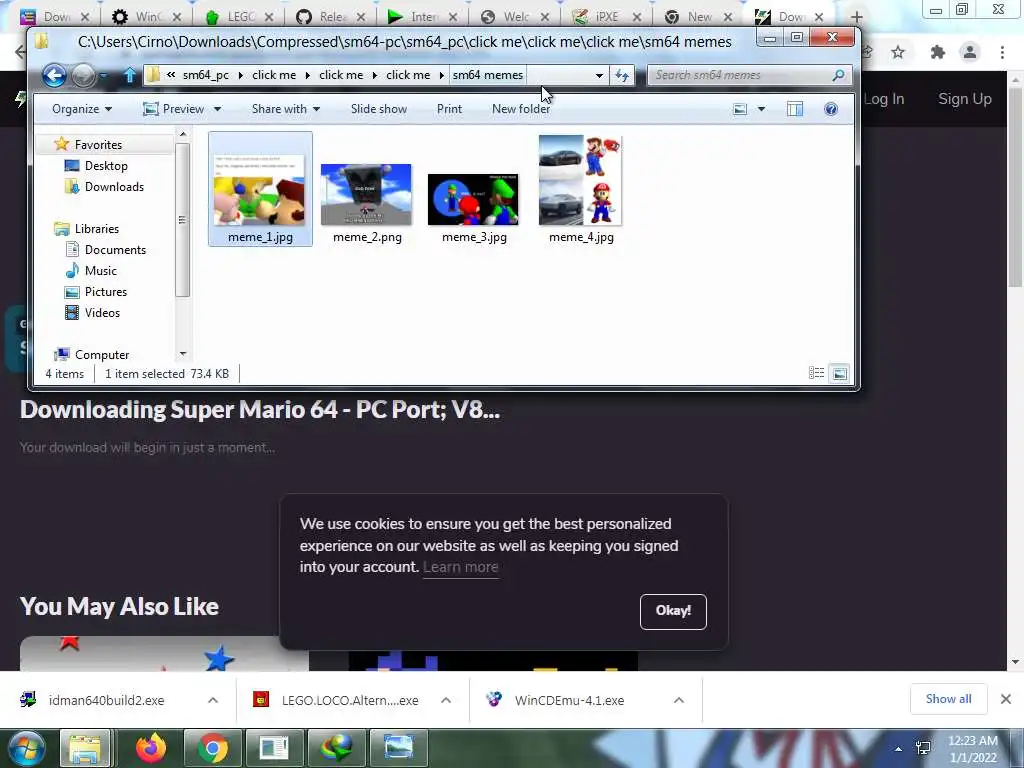Change view using the views icon

(x=740, y=109)
